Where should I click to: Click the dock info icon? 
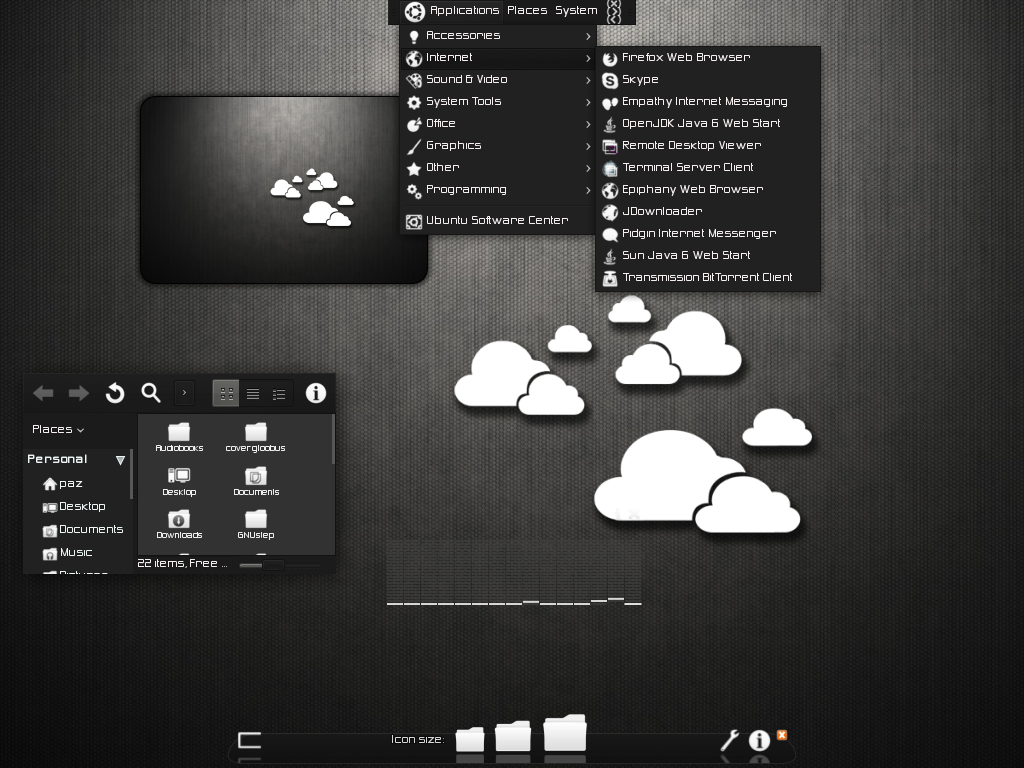(759, 740)
